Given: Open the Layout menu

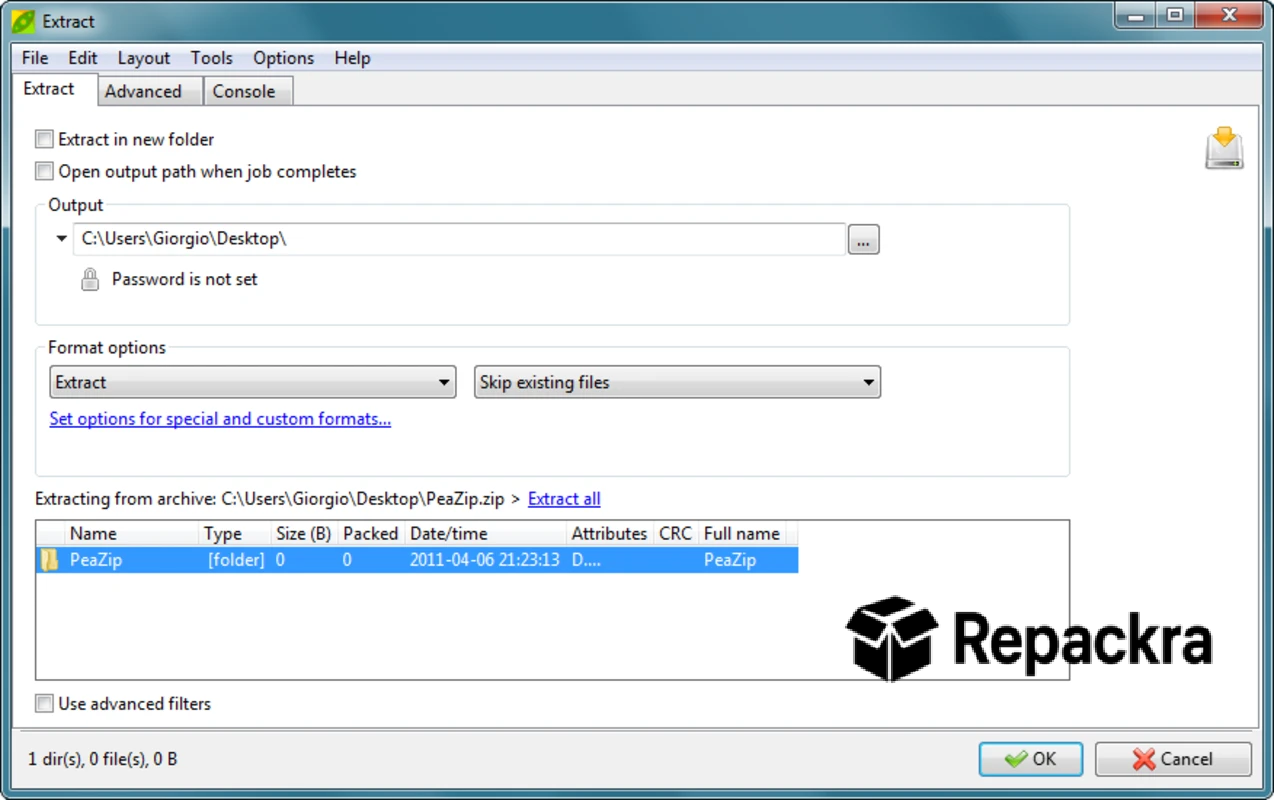Looking at the screenshot, I should click(x=144, y=58).
